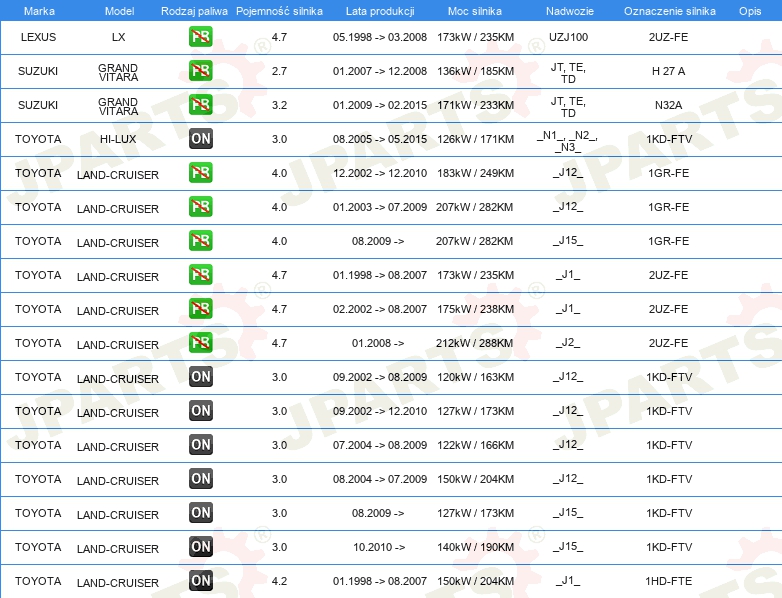This screenshot has height=598, width=782.
Task: Click the Opis column header
Action: [x=750, y=11]
